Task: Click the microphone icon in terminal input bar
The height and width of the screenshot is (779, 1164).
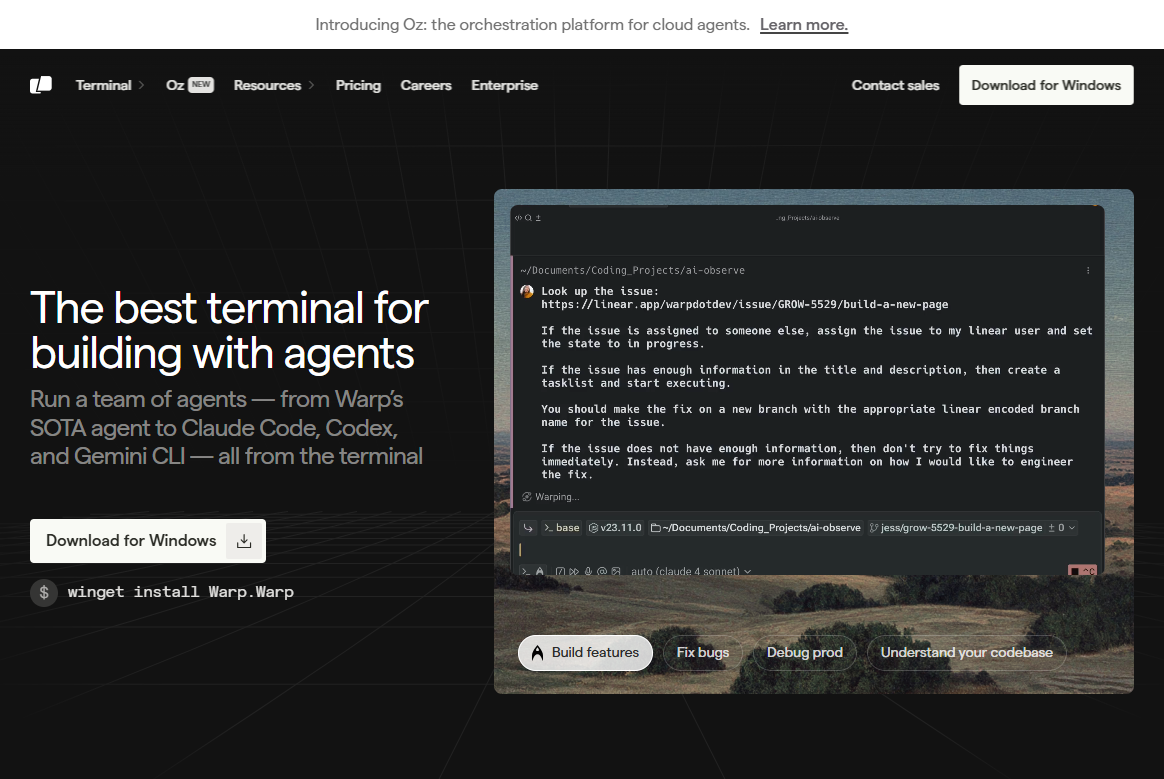Action: coord(588,572)
